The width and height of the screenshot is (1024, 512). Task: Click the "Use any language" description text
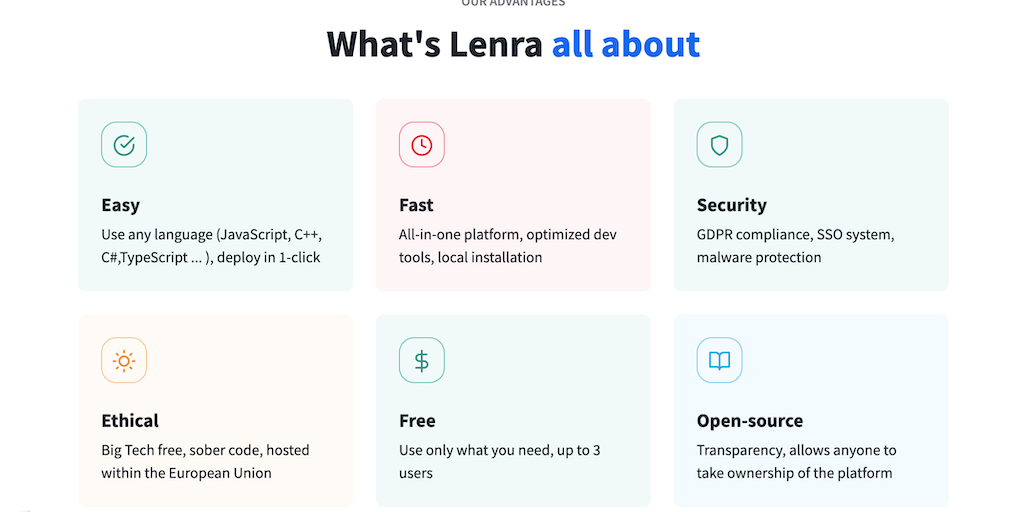[x=211, y=246]
